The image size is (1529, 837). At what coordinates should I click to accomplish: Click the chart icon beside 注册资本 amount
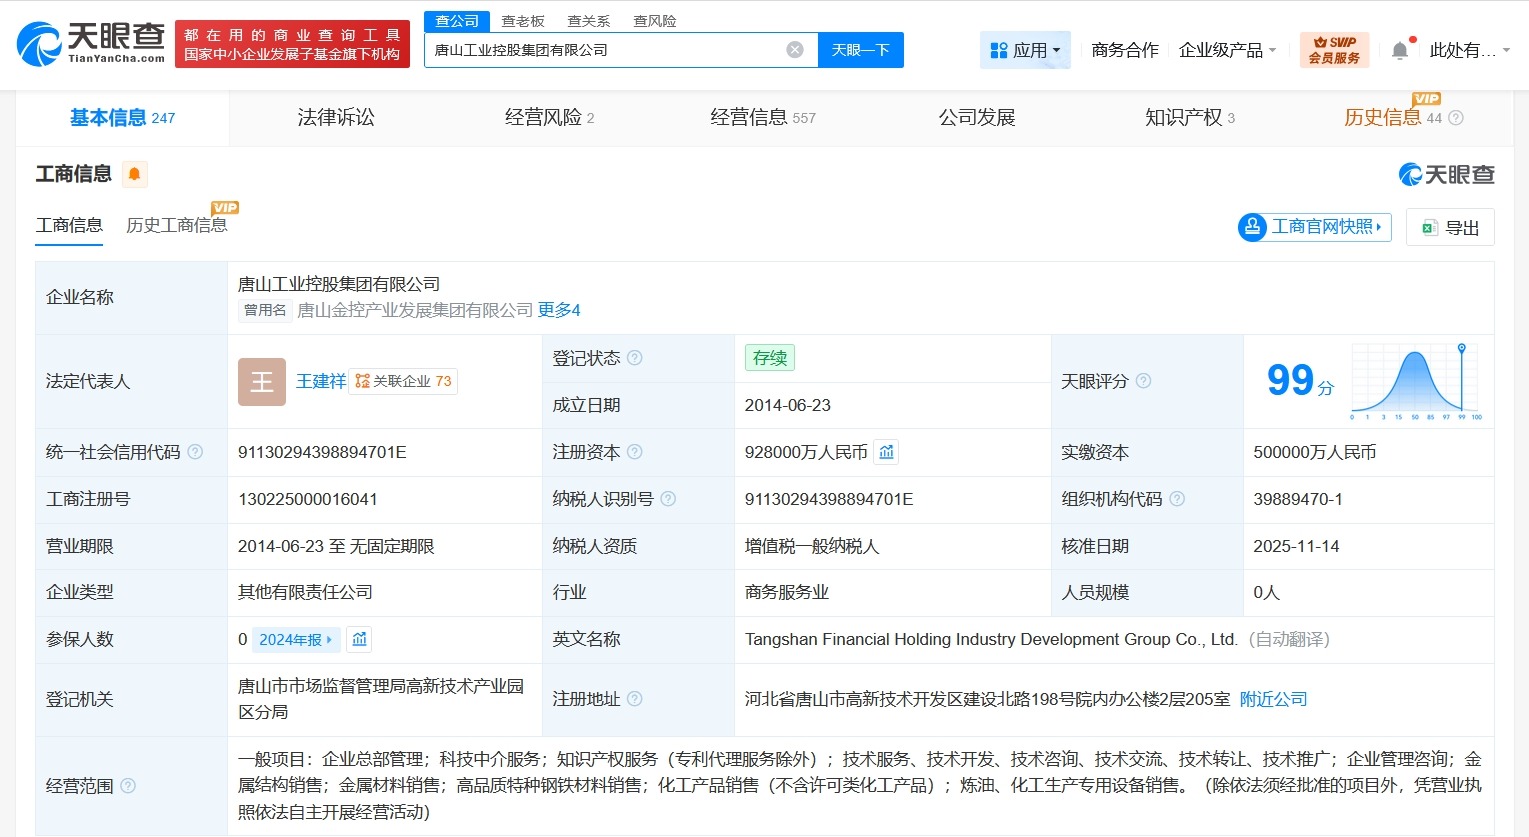tap(885, 451)
